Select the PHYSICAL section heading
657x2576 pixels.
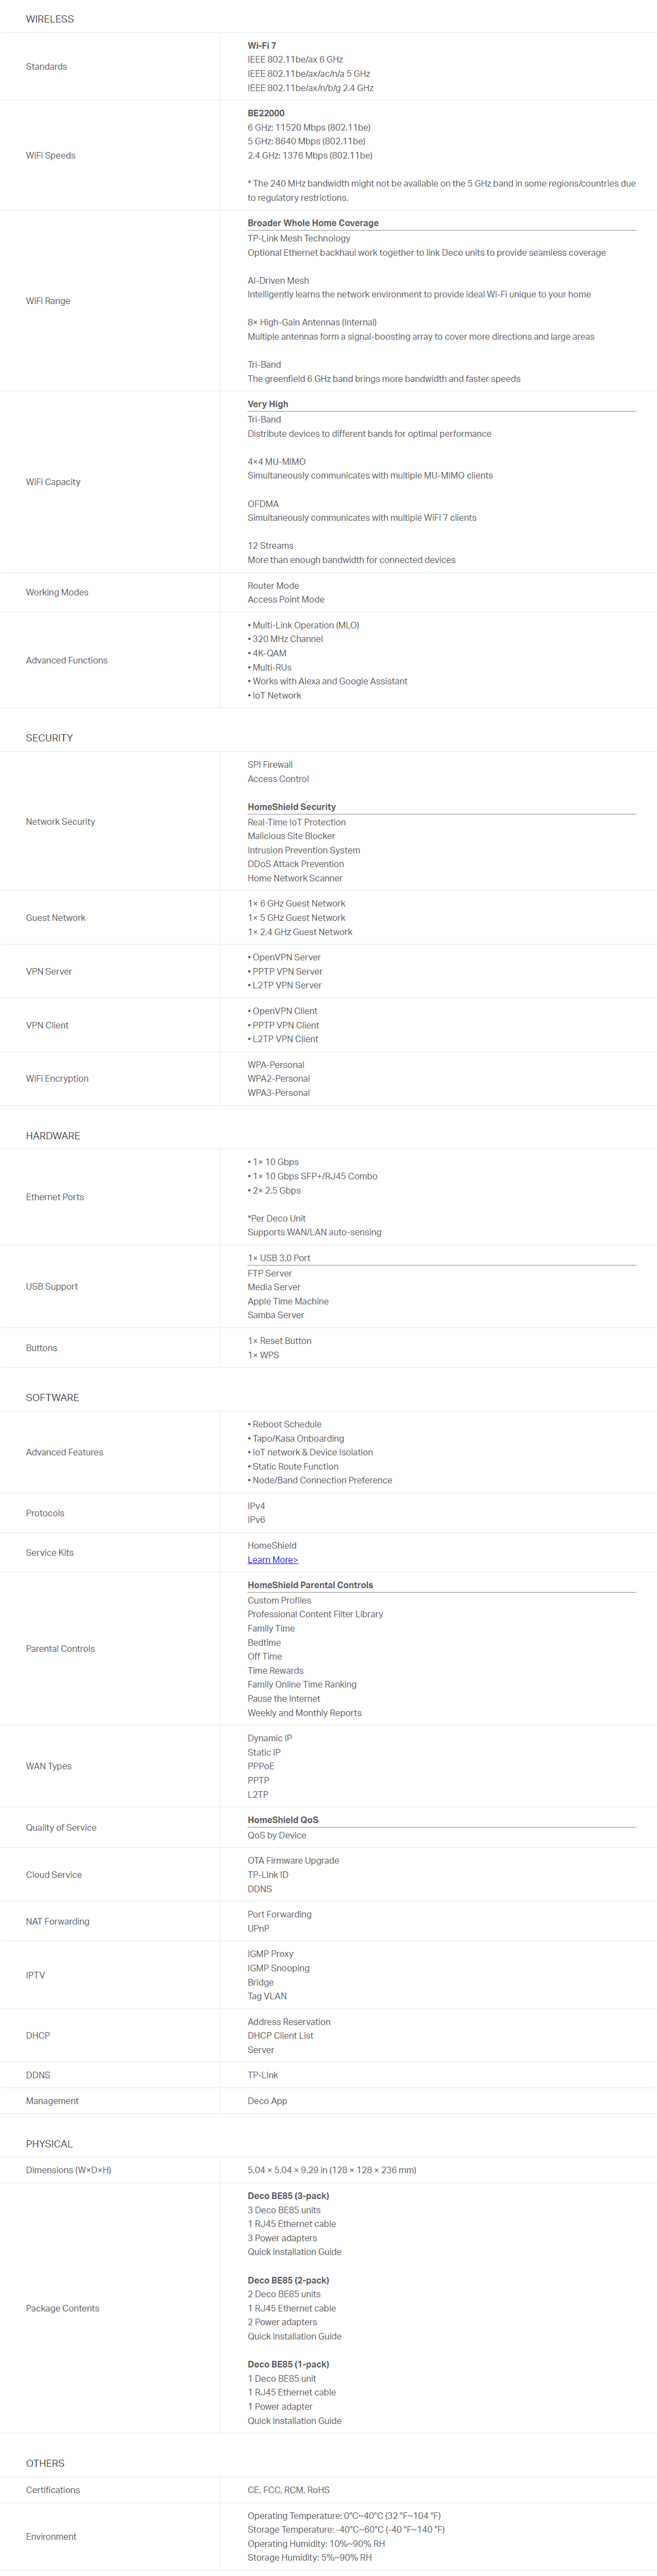pyautogui.click(x=49, y=2144)
